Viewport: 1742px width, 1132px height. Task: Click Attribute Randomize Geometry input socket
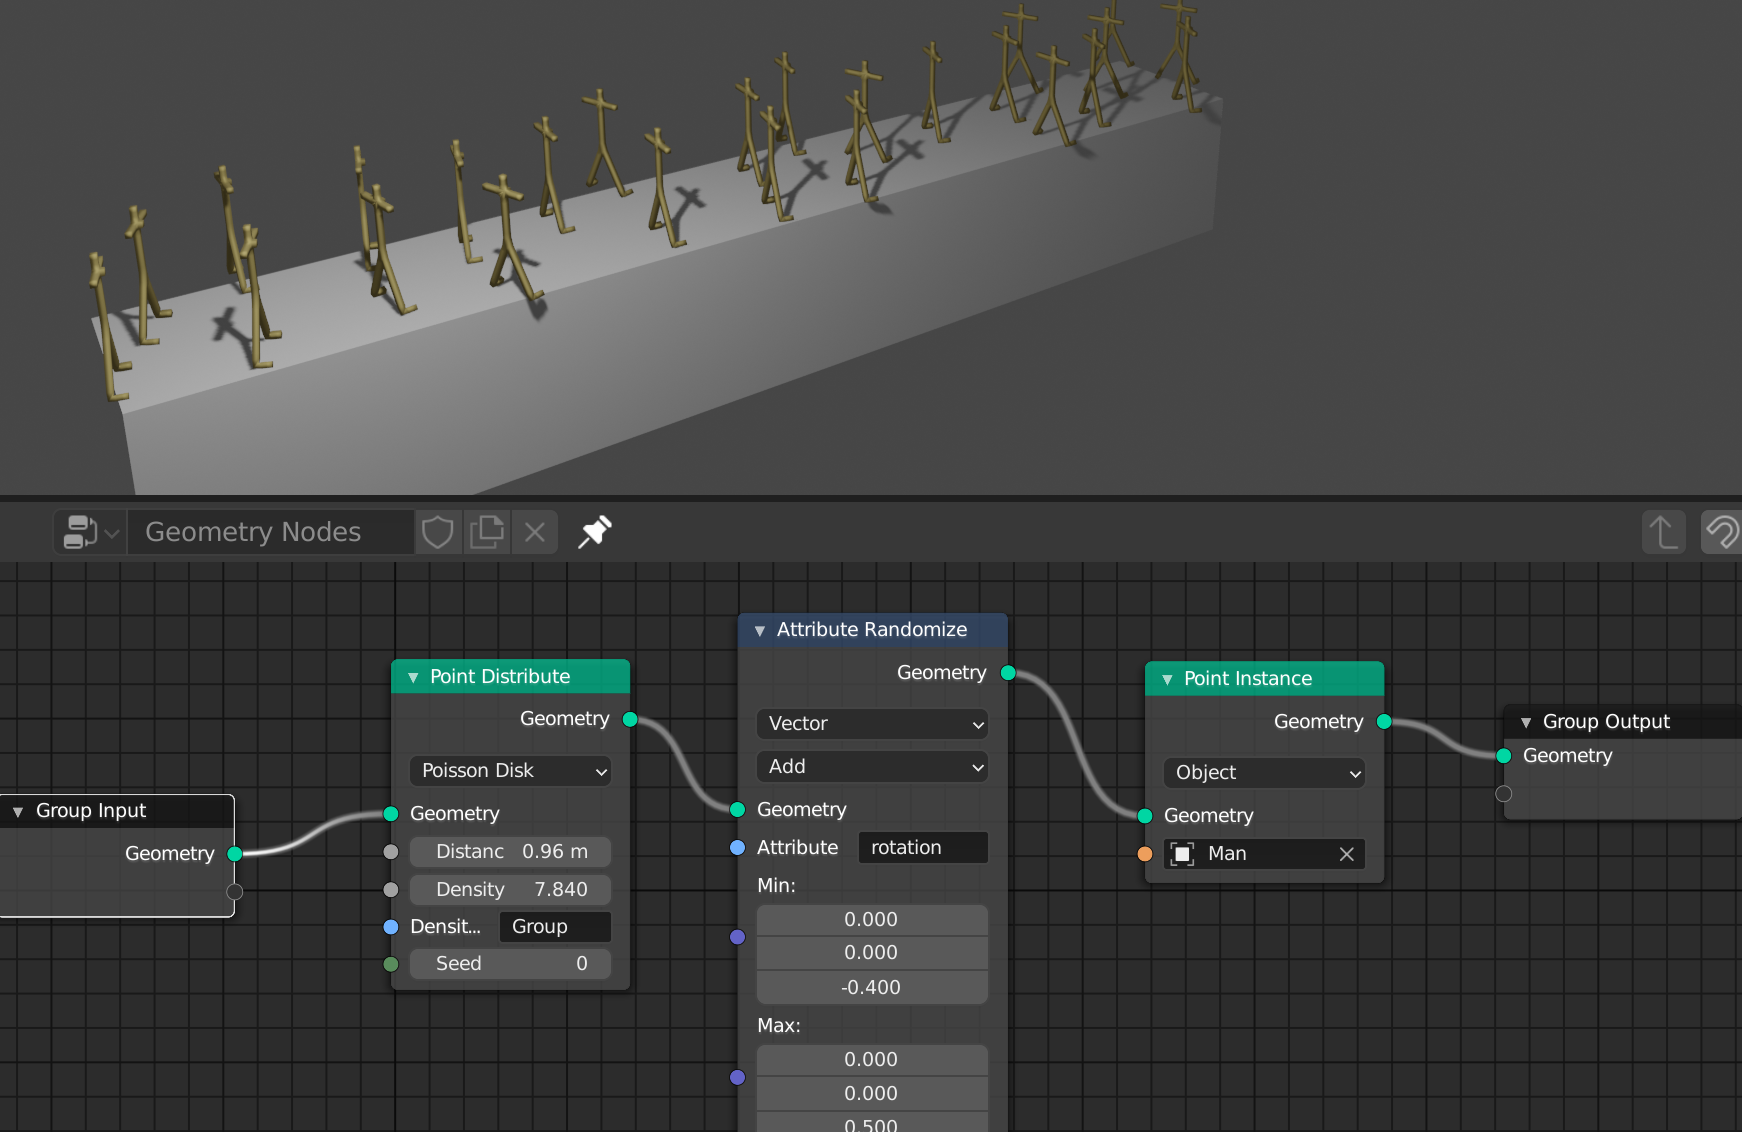coord(738,810)
